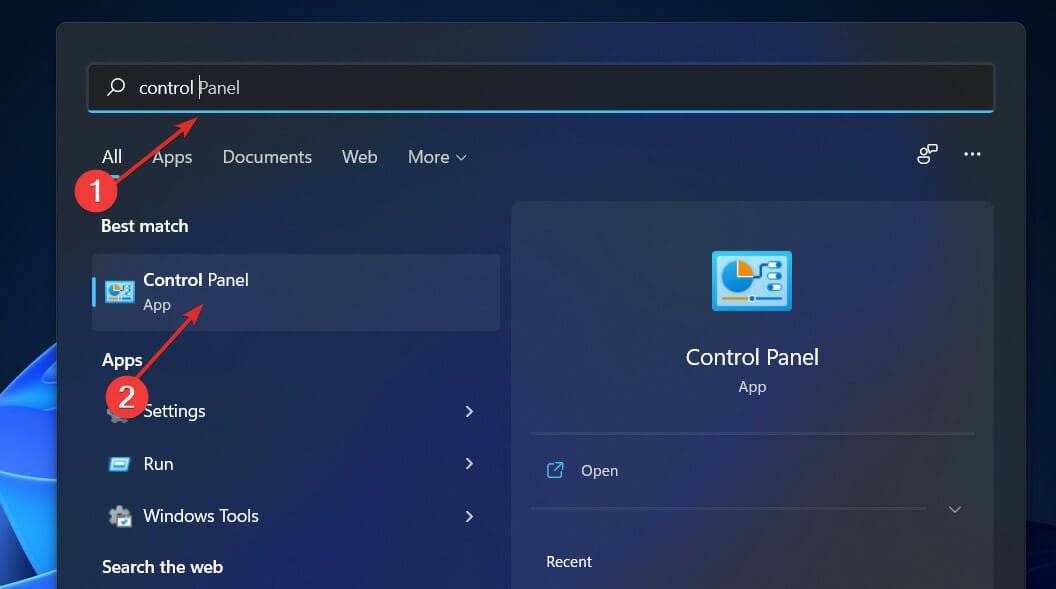1056x589 pixels.
Task: Switch to the Web search tab
Action: click(x=359, y=157)
